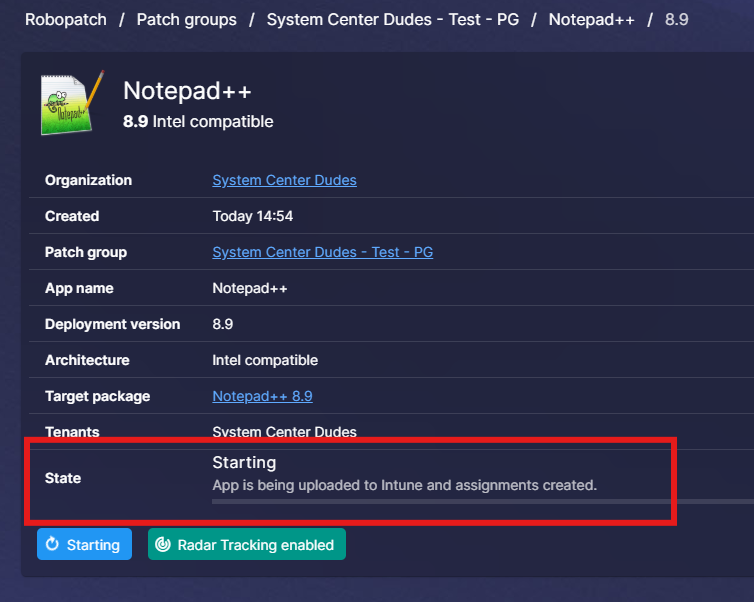Select the App is being uploaded message

pyautogui.click(x=404, y=485)
